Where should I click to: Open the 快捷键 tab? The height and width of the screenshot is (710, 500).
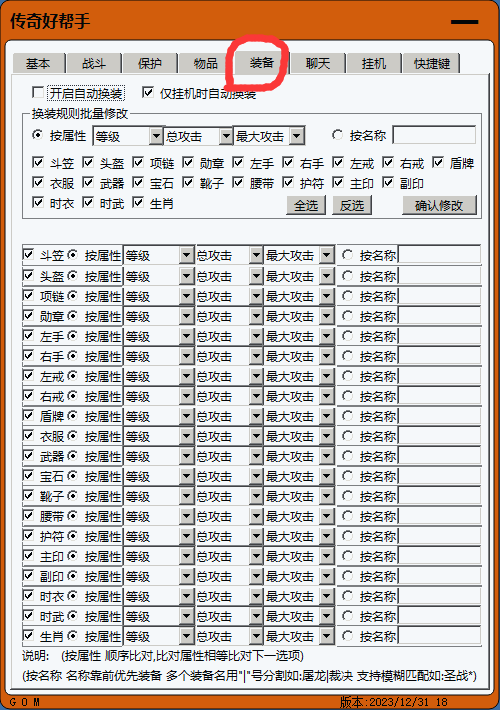(431, 63)
